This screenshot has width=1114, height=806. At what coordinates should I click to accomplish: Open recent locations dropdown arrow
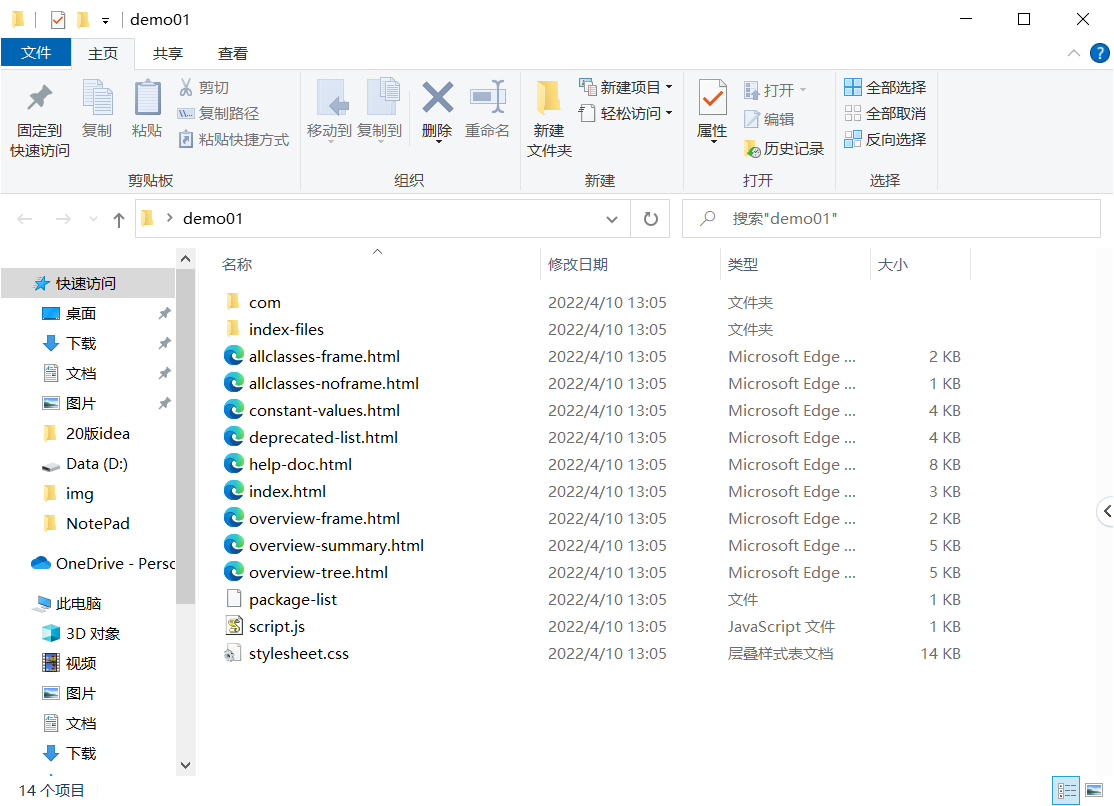(x=93, y=220)
